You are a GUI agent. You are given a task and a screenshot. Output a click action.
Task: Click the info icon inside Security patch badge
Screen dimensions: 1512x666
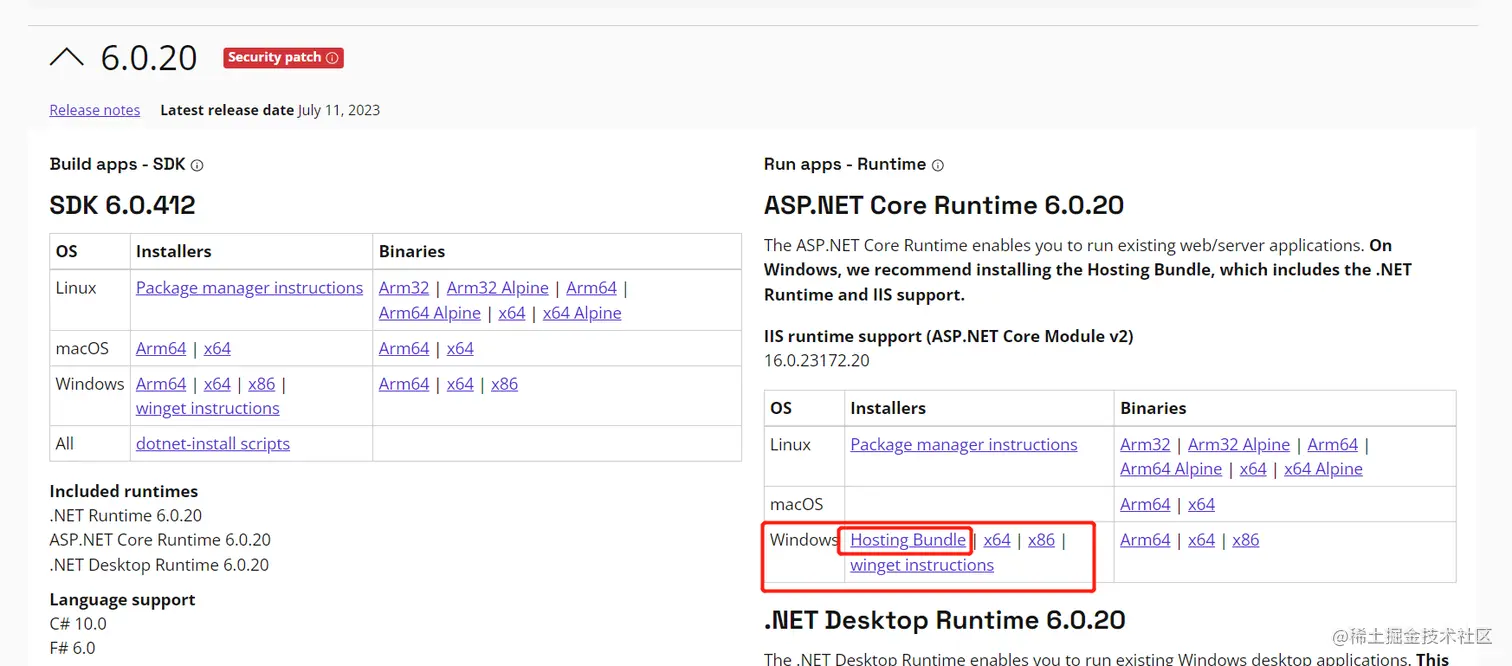tap(332, 58)
